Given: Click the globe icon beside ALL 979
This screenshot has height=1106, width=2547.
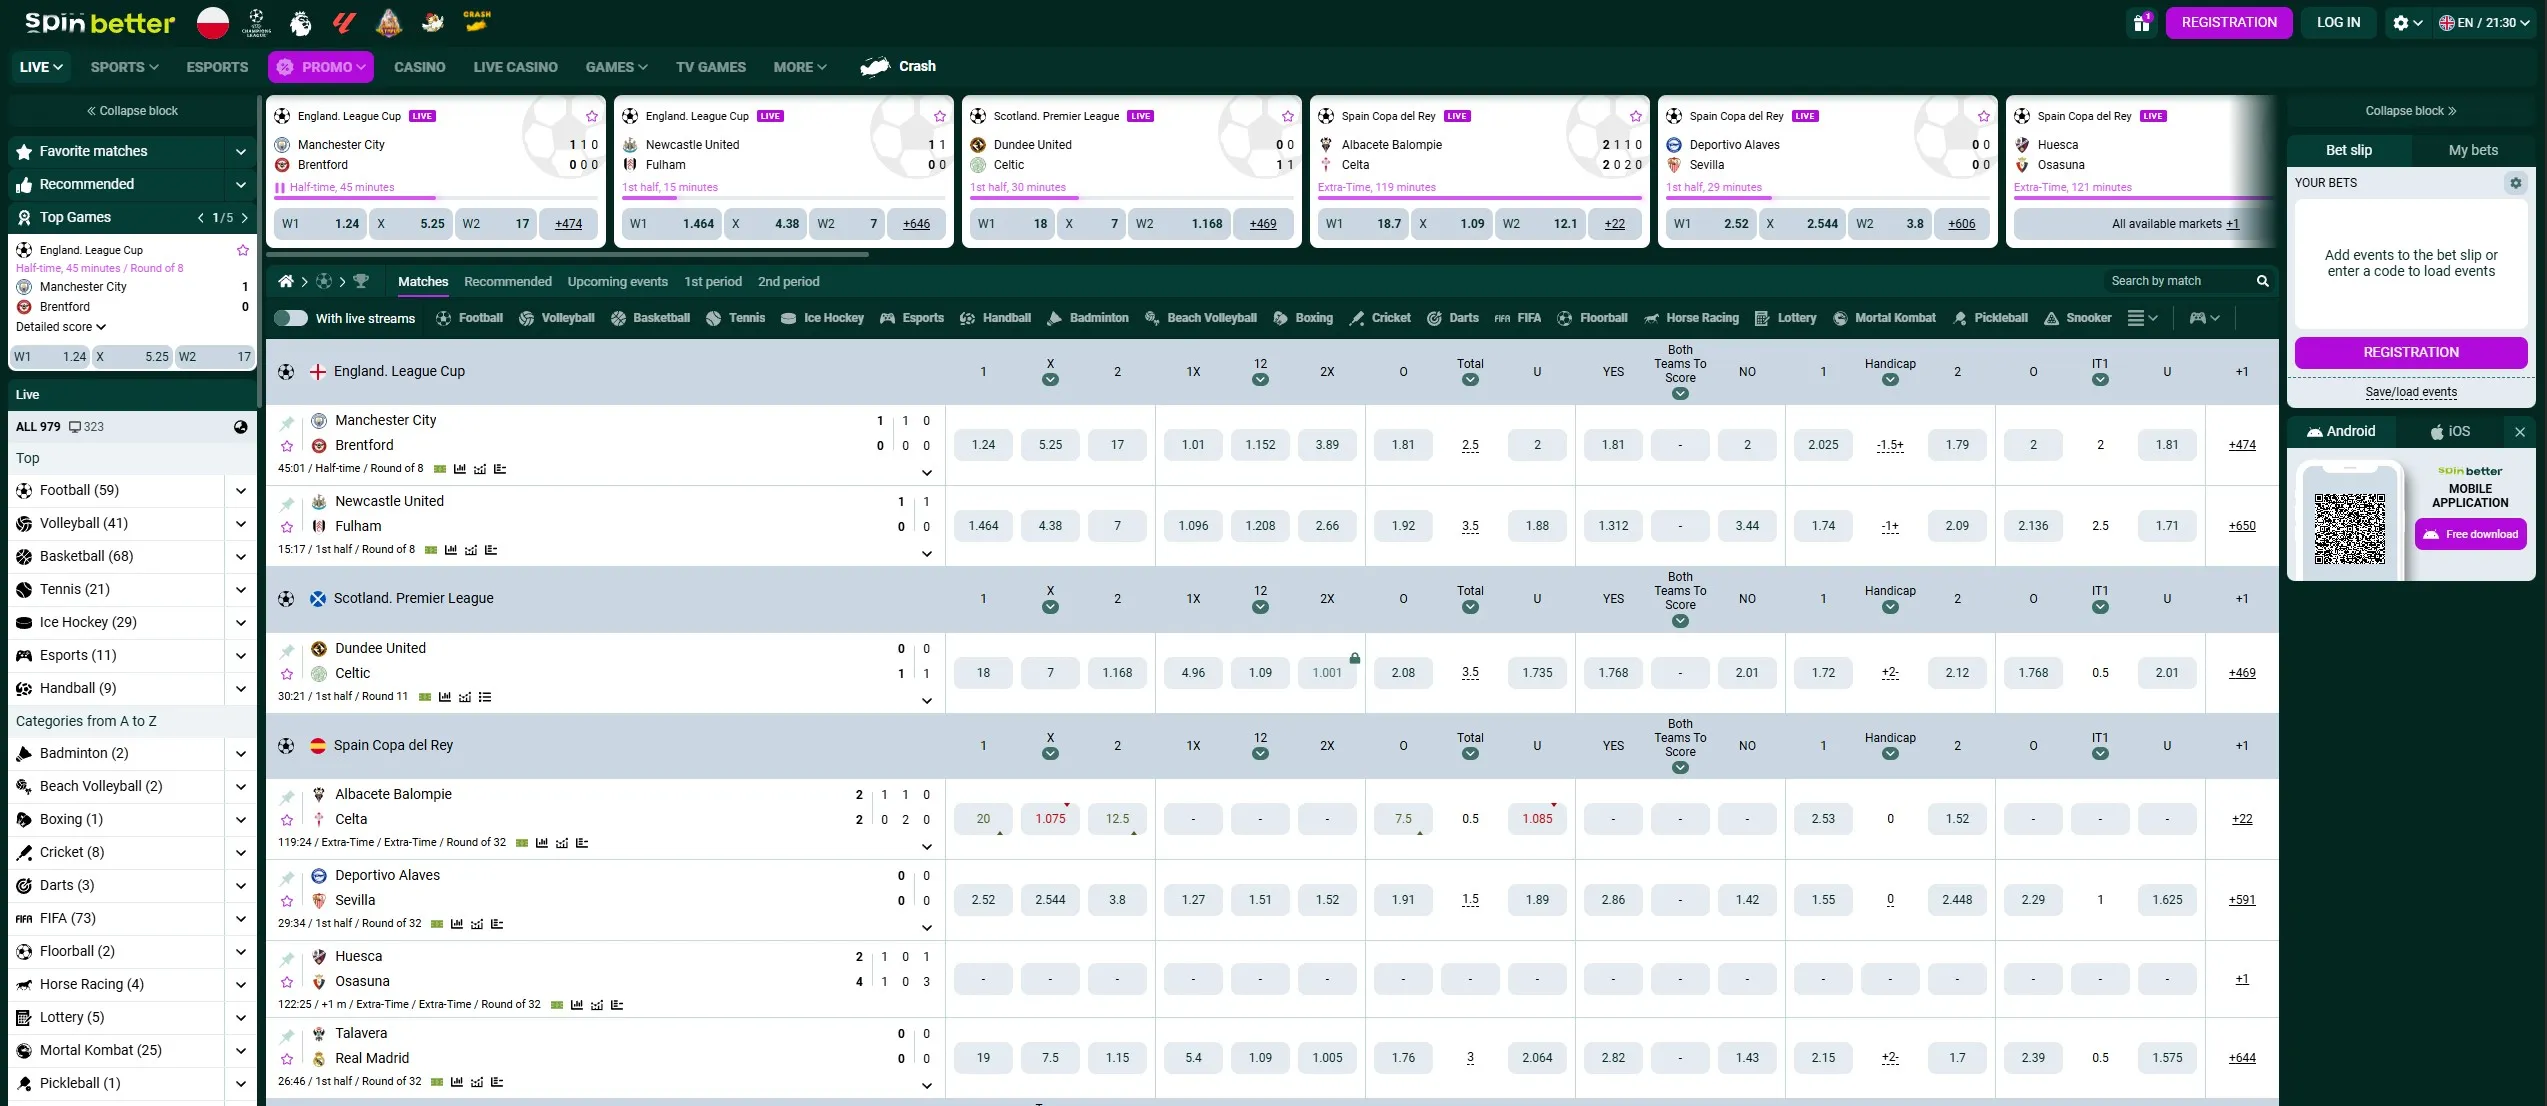Looking at the screenshot, I should pos(240,427).
